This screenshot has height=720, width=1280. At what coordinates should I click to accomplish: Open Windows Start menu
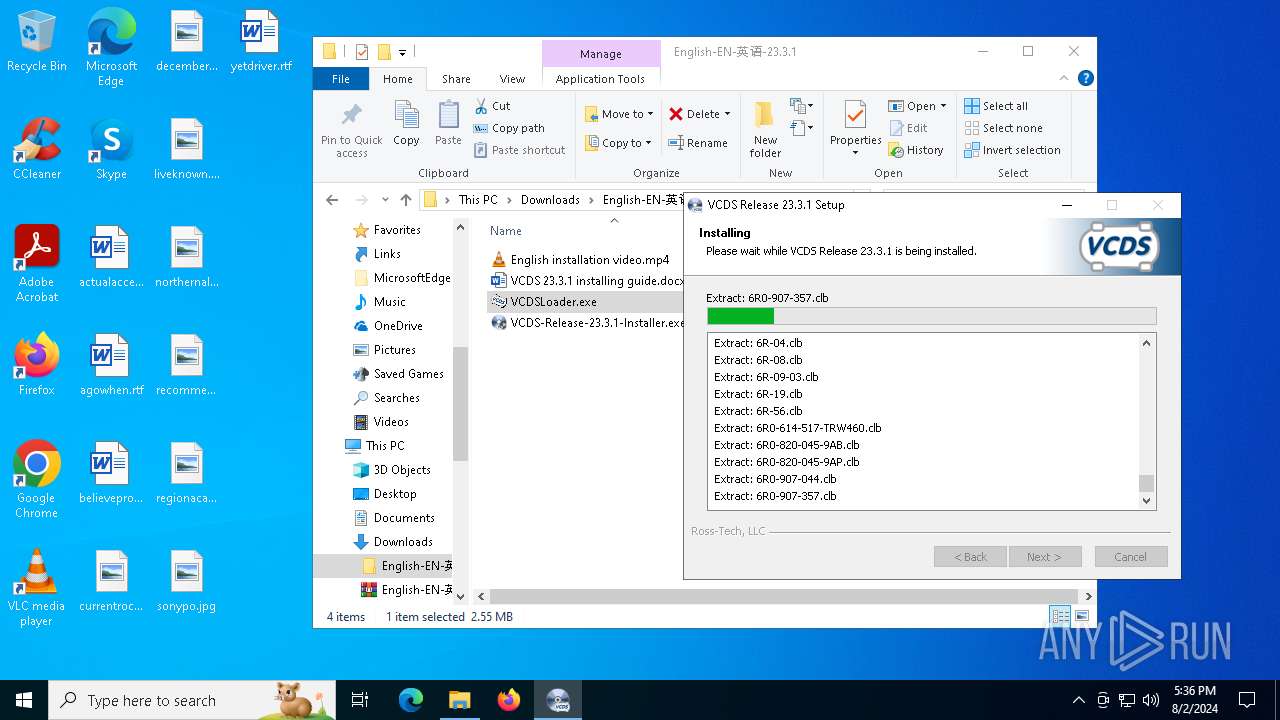click(24, 700)
